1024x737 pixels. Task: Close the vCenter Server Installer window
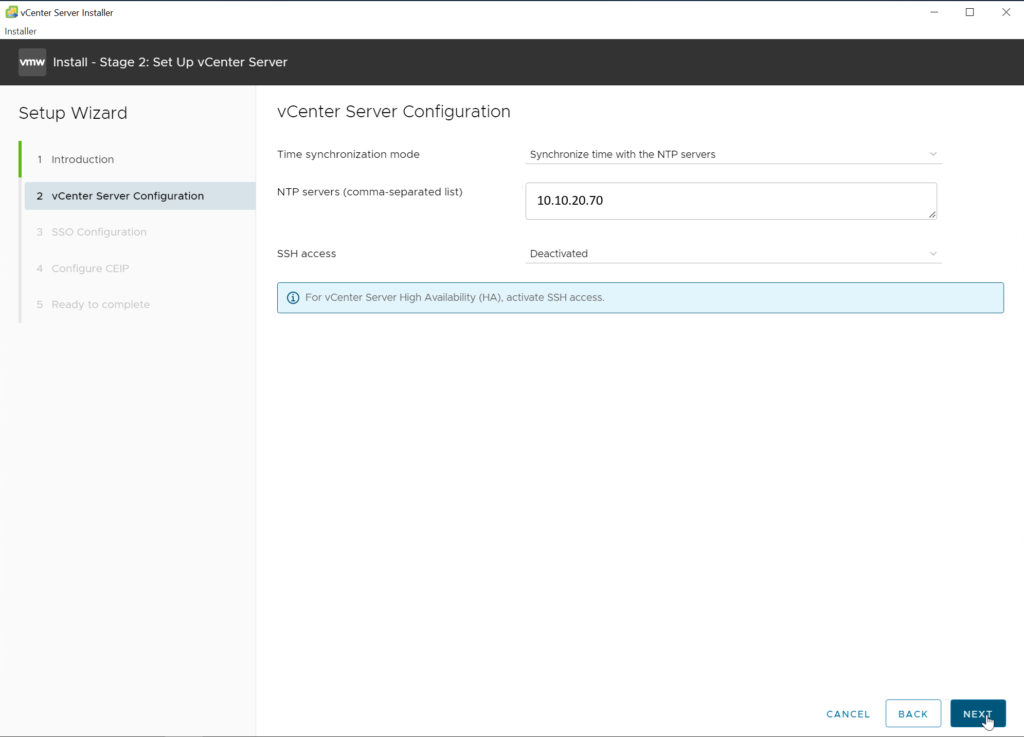point(1005,12)
